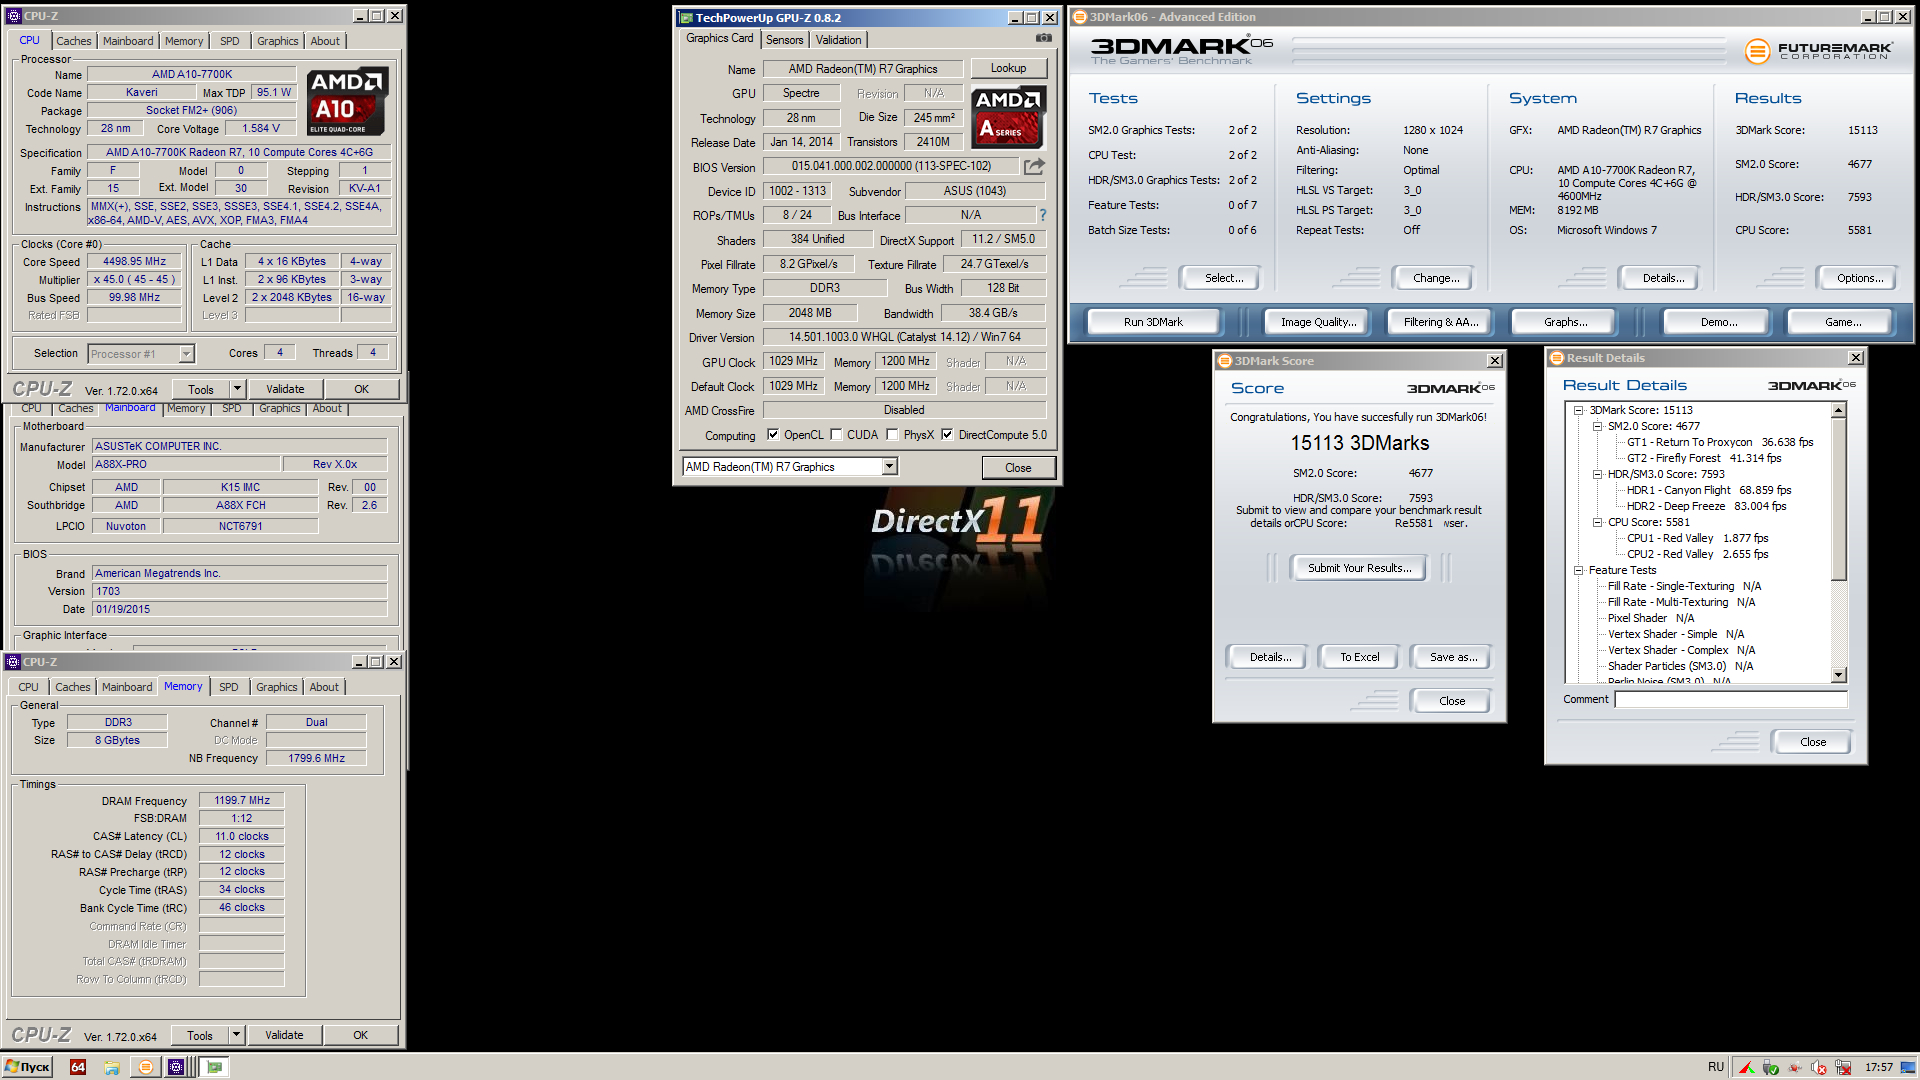Click the GPU-Z title bar icon
The height and width of the screenshot is (1080, 1920).
point(685,17)
